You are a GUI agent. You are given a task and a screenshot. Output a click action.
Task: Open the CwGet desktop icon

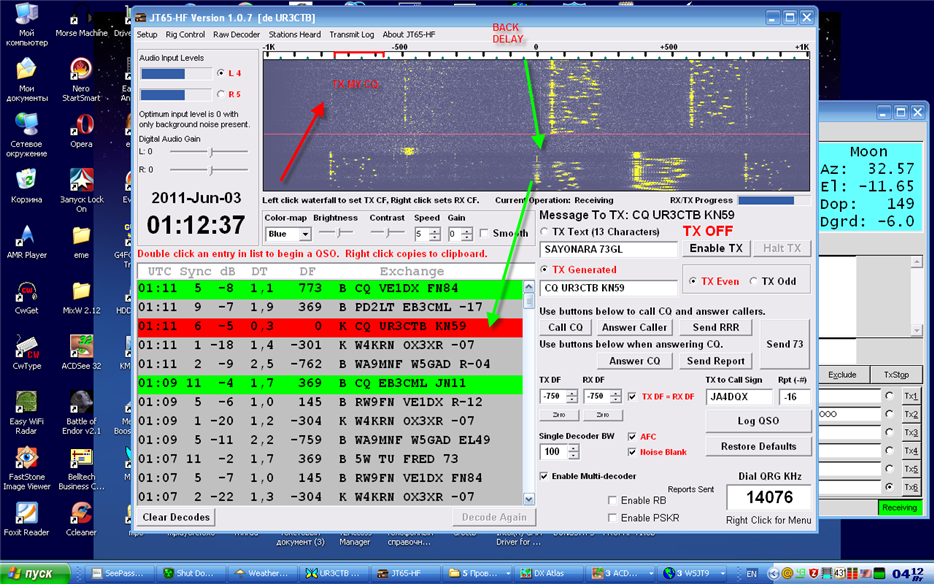(26, 293)
